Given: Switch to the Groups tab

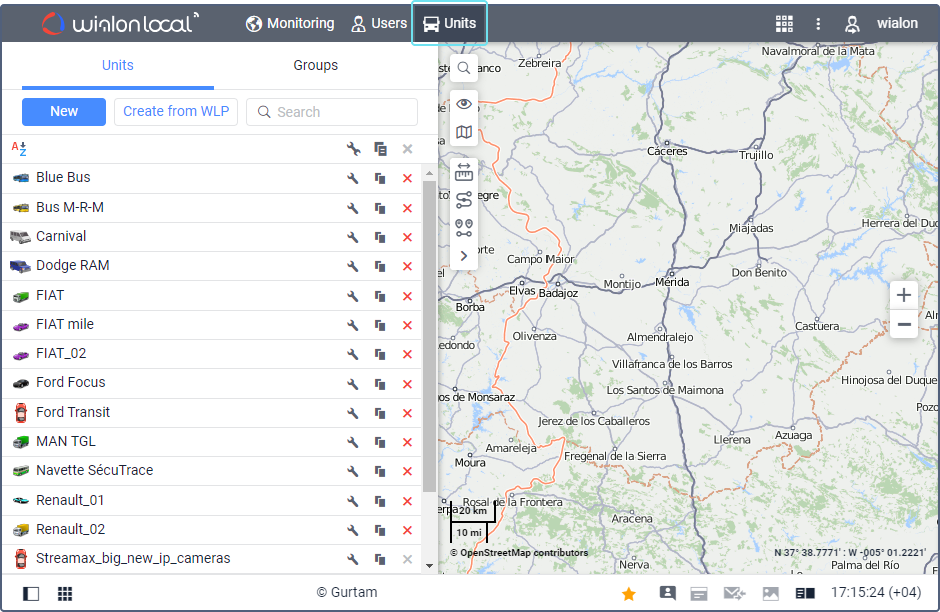Looking at the screenshot, I should tap(315, 66).
